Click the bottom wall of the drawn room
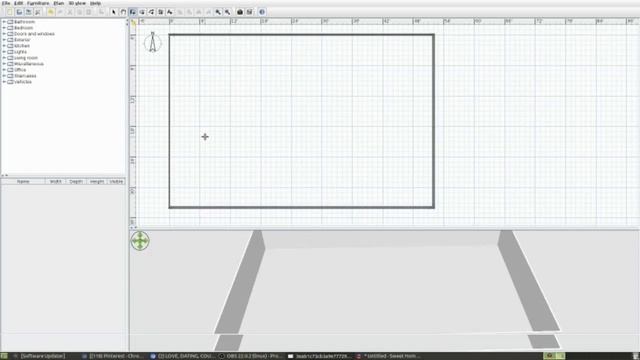 coord(302,207)
